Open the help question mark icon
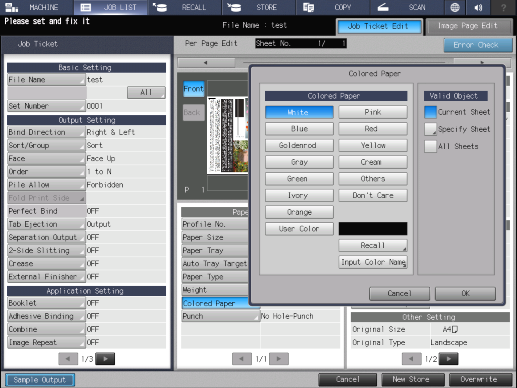The image size is (517, 388). pos(503,7)
